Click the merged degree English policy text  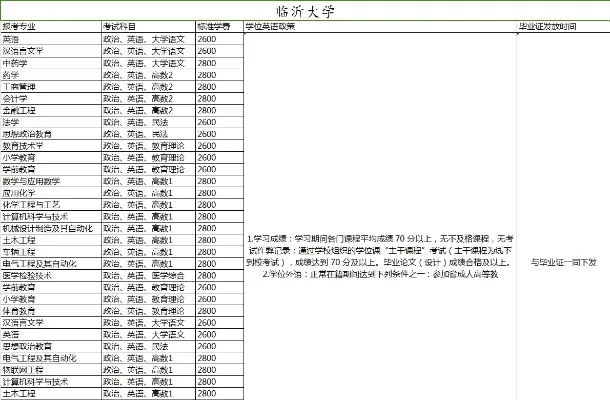[380, 256]
